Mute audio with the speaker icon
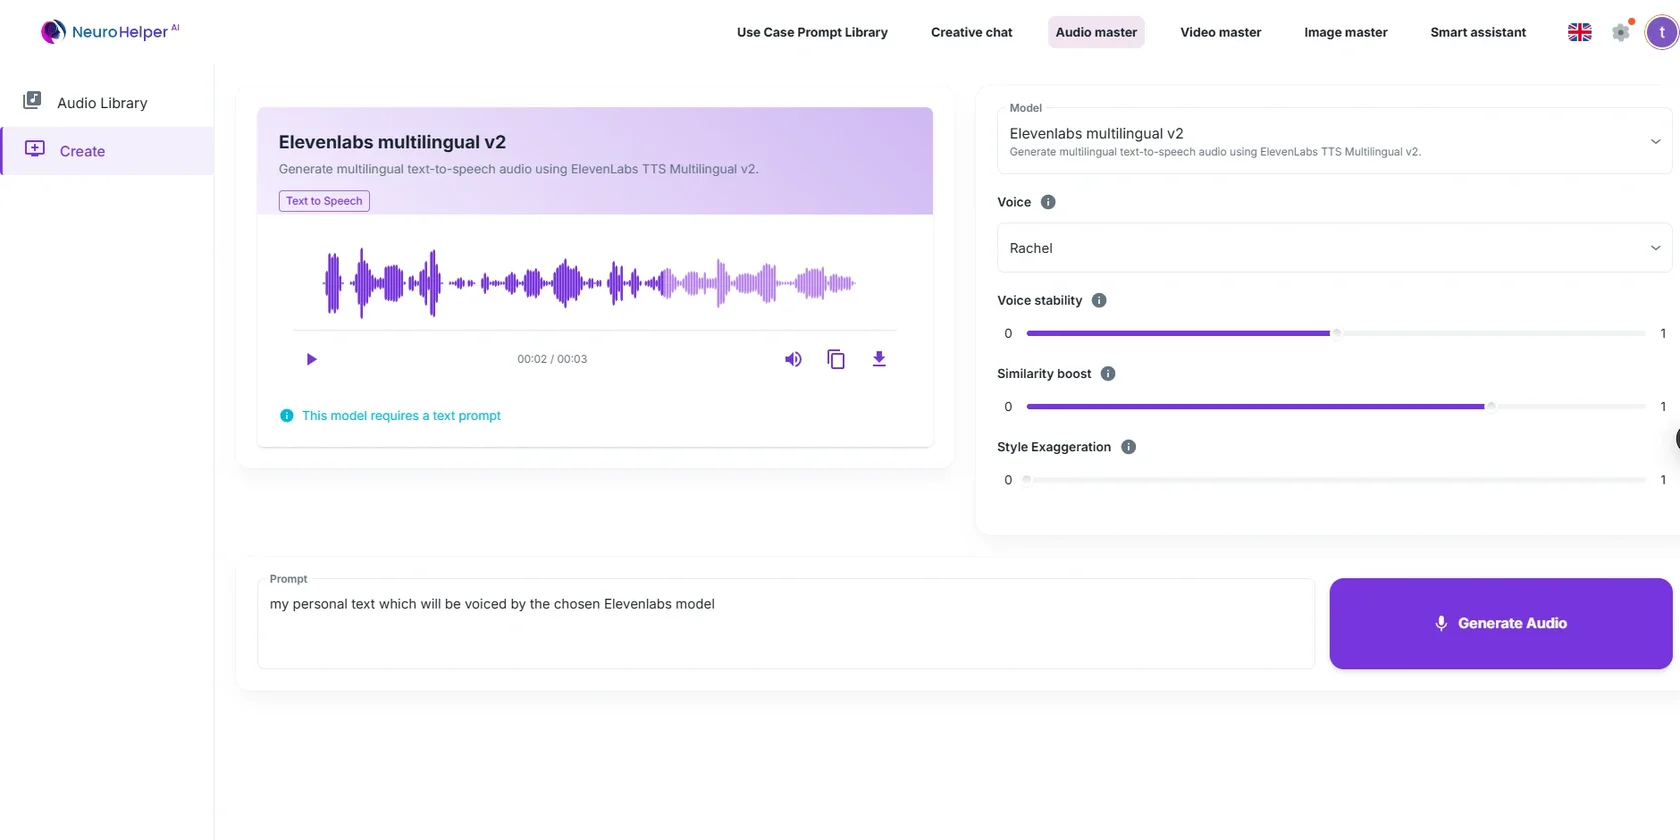The image size is (1680, 840). pyautogui.click(x=793, y=359)
